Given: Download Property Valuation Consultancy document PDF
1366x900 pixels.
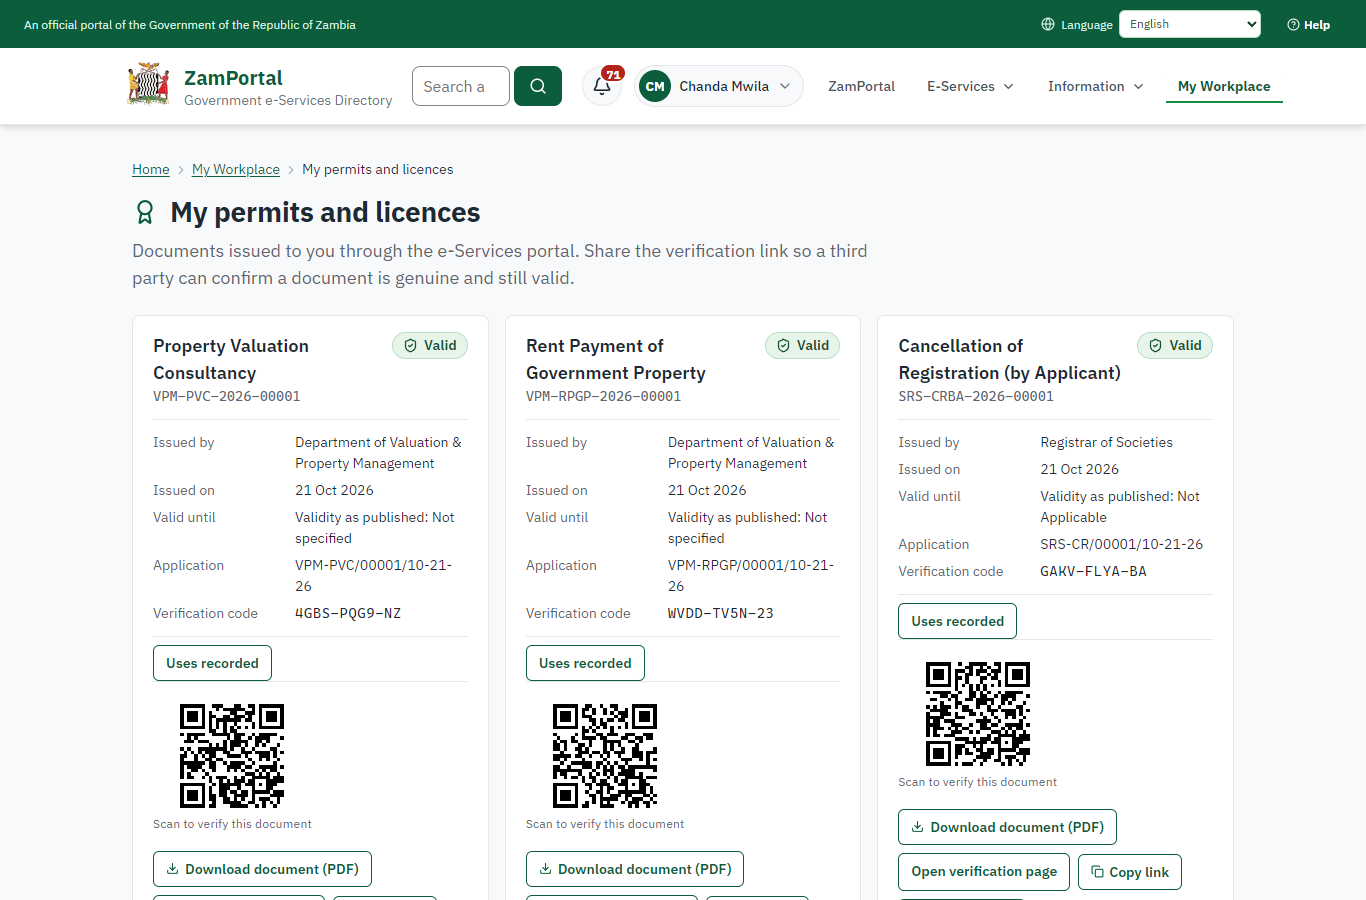Looking at the screenshot, I should coord(262,869).
